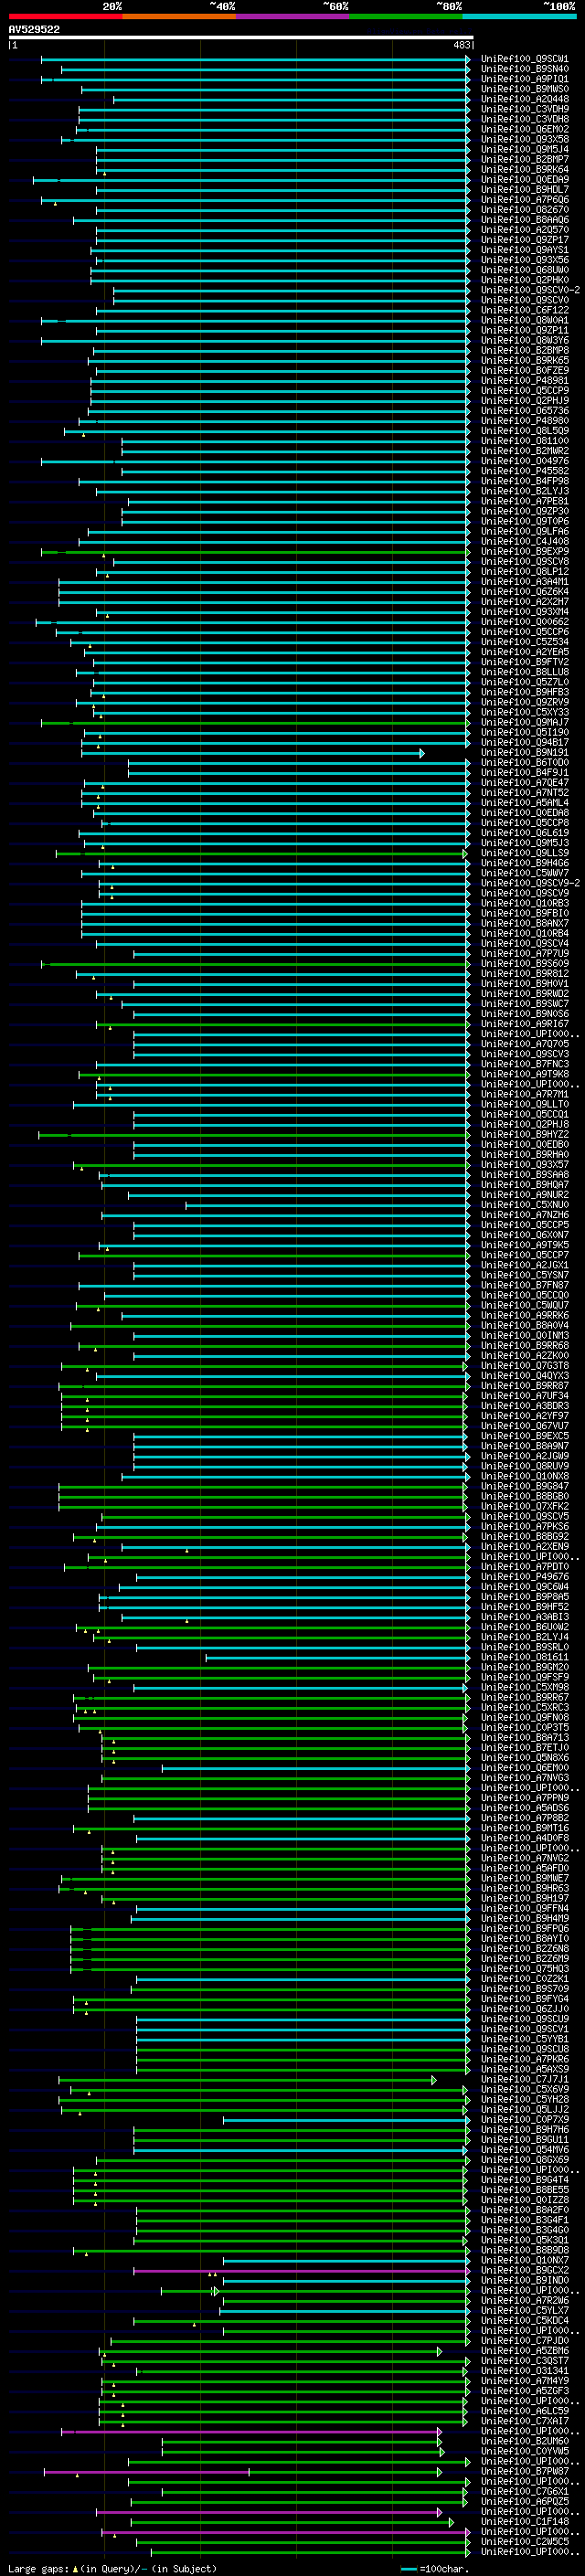Select the UniRef100_Q9ZP17 label
585x2576 pixels.
[x=524, y=240]
